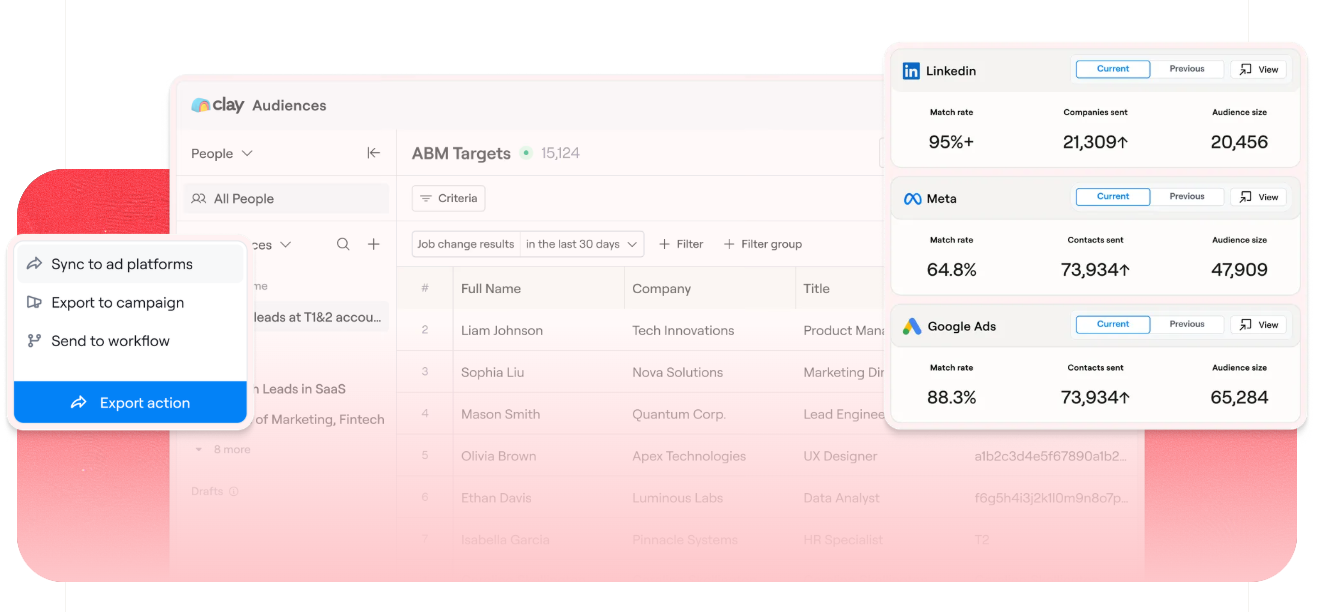The width and height of the screenshot is (1331, 612).
Task: Expand the '8 more' audiences list
Action: point(223,450)
